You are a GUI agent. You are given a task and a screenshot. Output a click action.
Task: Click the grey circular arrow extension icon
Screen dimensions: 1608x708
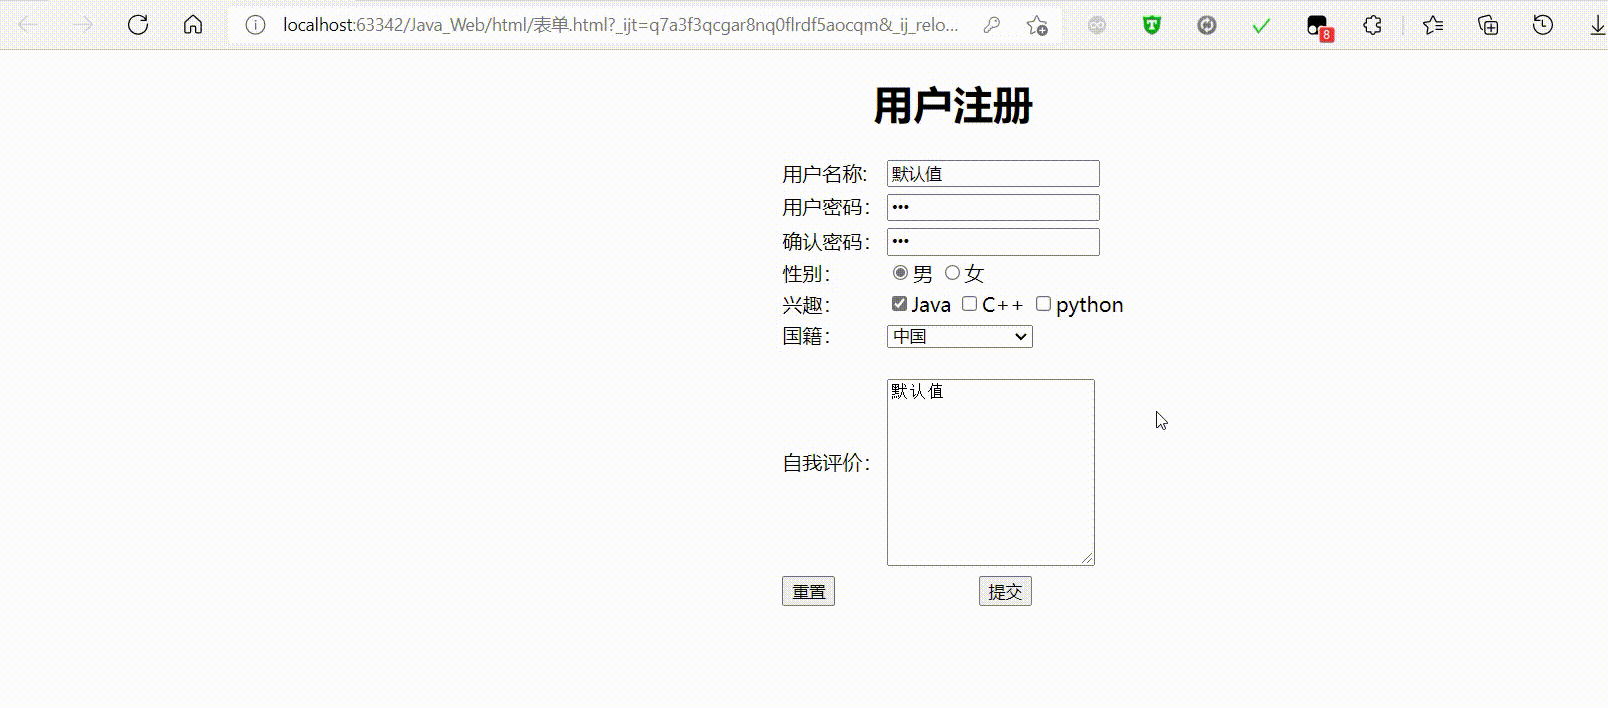coord(1207,25)
